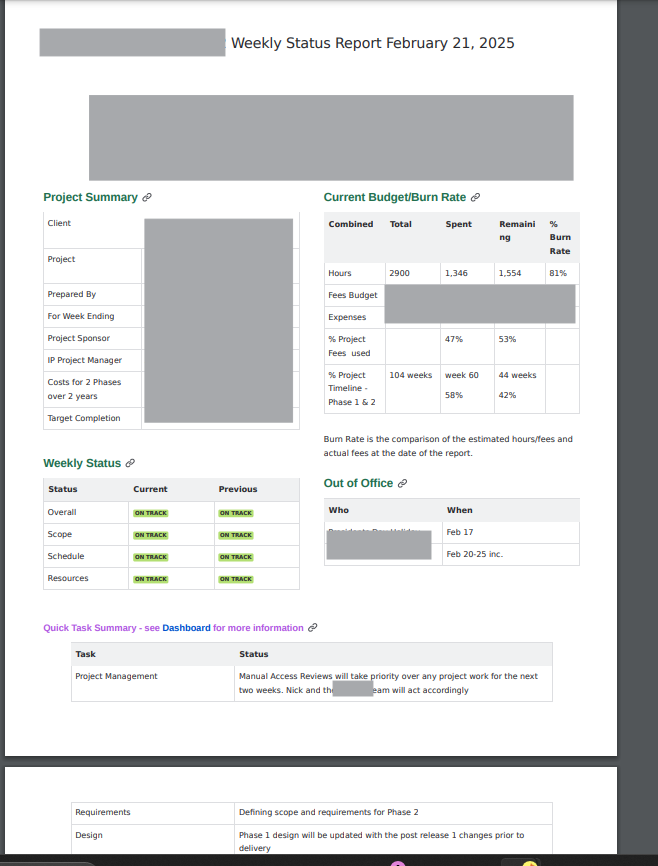
Task: Click the 'Spent' column header
Action: tap(459, 224)
